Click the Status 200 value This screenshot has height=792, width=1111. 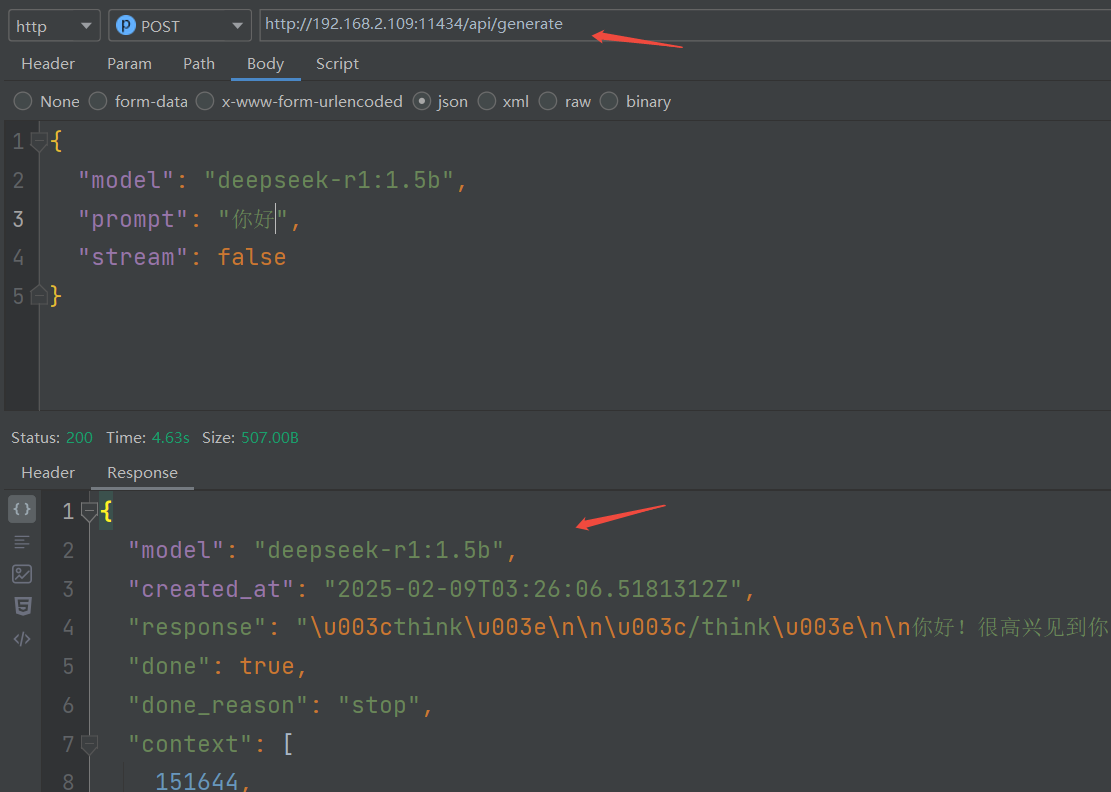(79, 438)
